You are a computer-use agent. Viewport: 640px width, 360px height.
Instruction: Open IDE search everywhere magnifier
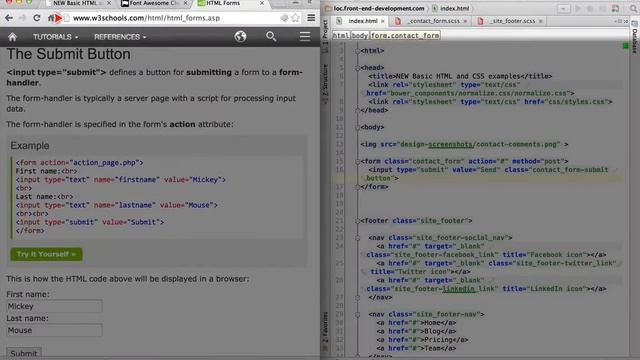pos(633,9)
